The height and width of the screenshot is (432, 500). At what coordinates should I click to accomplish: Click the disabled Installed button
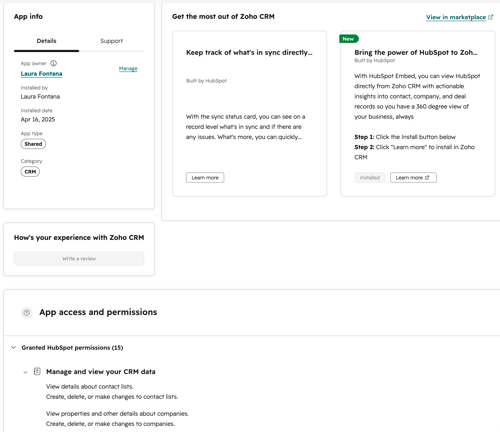tap(370, 178)
